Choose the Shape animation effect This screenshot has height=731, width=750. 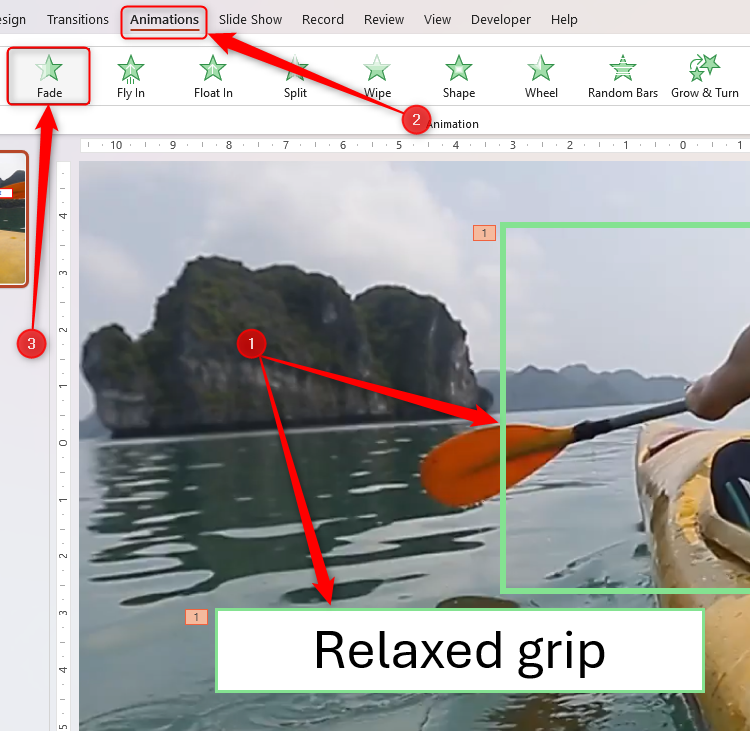pos(459,76)
